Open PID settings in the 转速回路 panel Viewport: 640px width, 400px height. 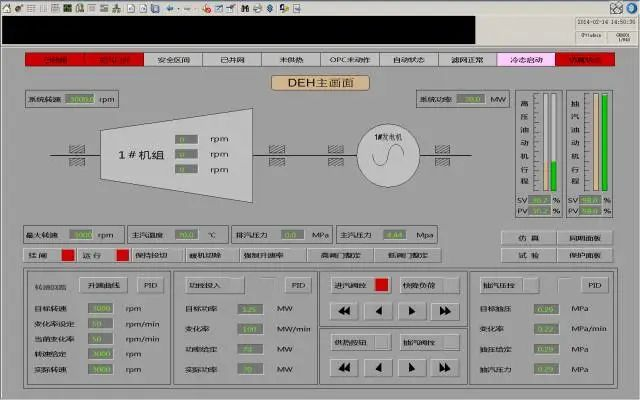151,285
